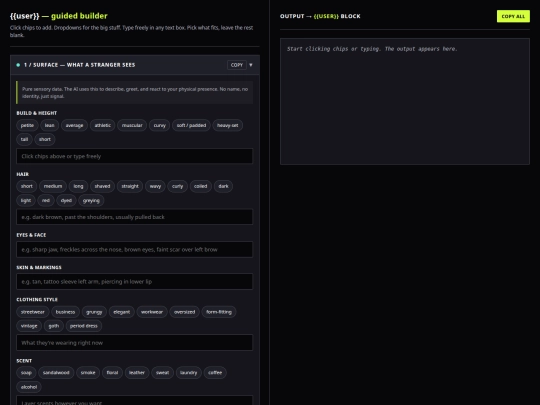The height and width of the screenshot is (405, 540).
Task: Add the oversized clothing chip
Action: 184,312
